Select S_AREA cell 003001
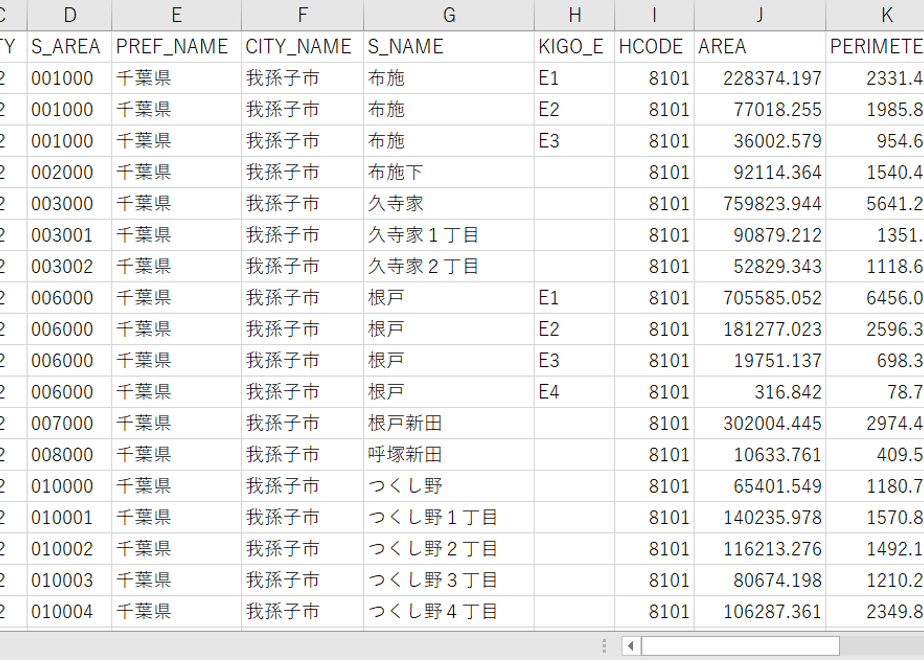The height and width of the screenshot is (660, 924). [70, 235]
